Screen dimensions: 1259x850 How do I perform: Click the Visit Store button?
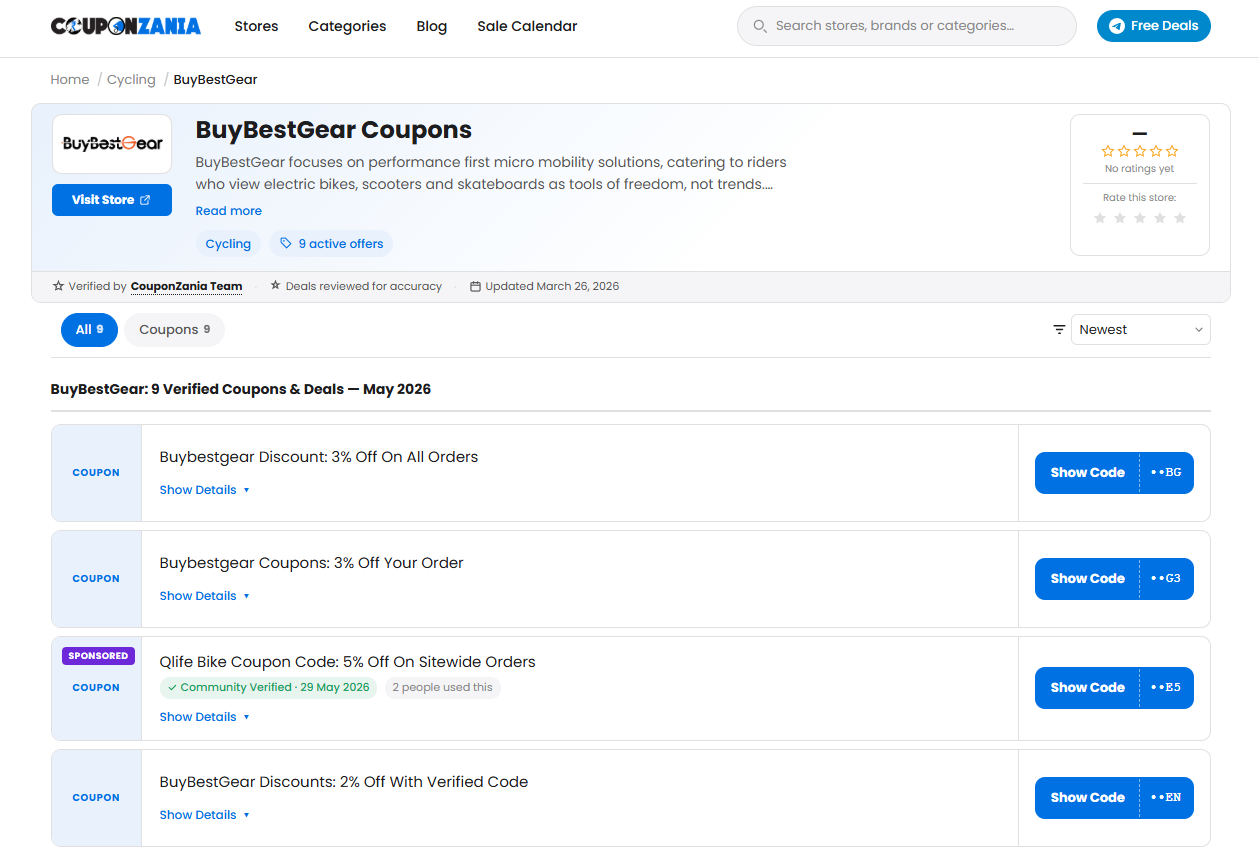pos(112,200)
